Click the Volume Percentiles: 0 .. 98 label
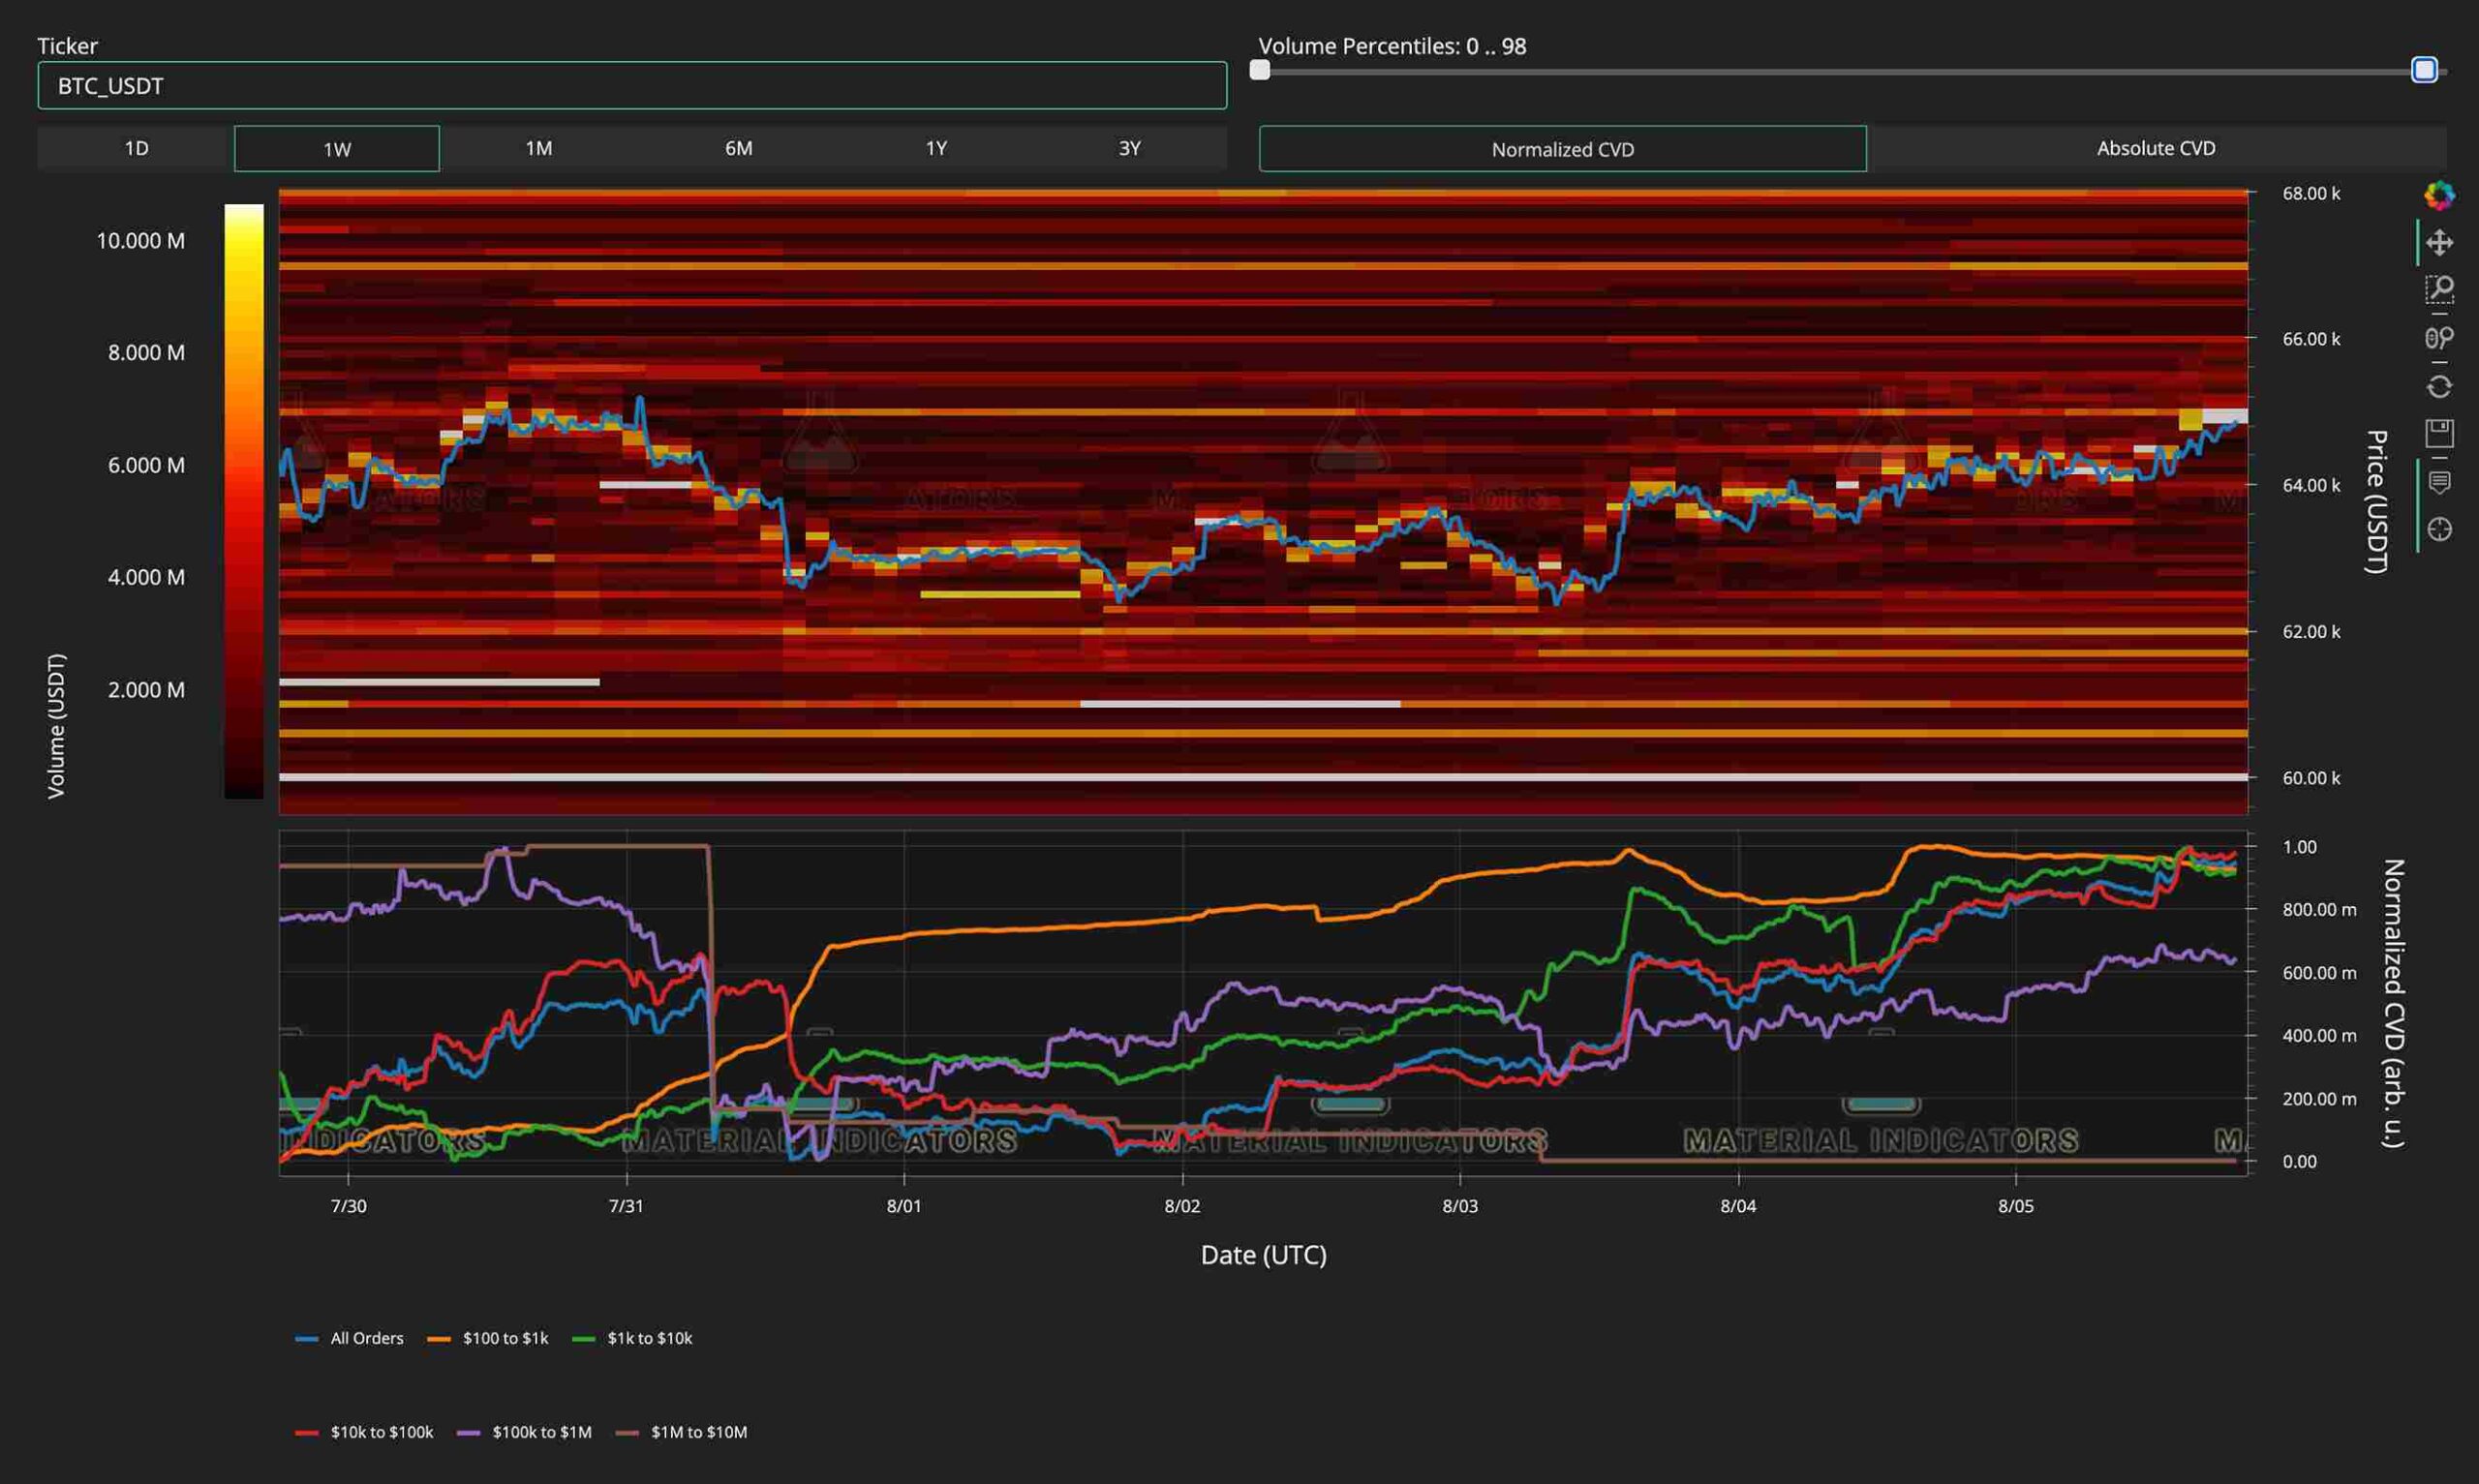Viewport: 2479px width, 1484px height. coord(1392,46)
